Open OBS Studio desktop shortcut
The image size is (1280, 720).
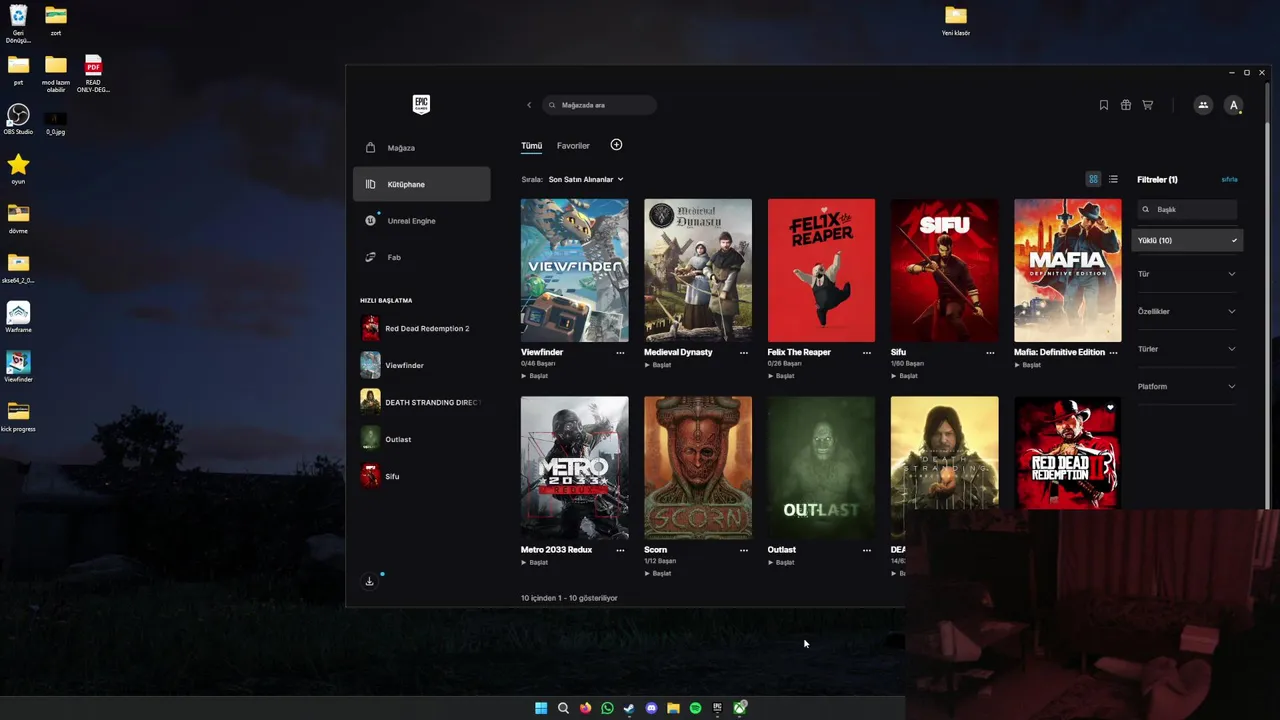coord(18,119)
